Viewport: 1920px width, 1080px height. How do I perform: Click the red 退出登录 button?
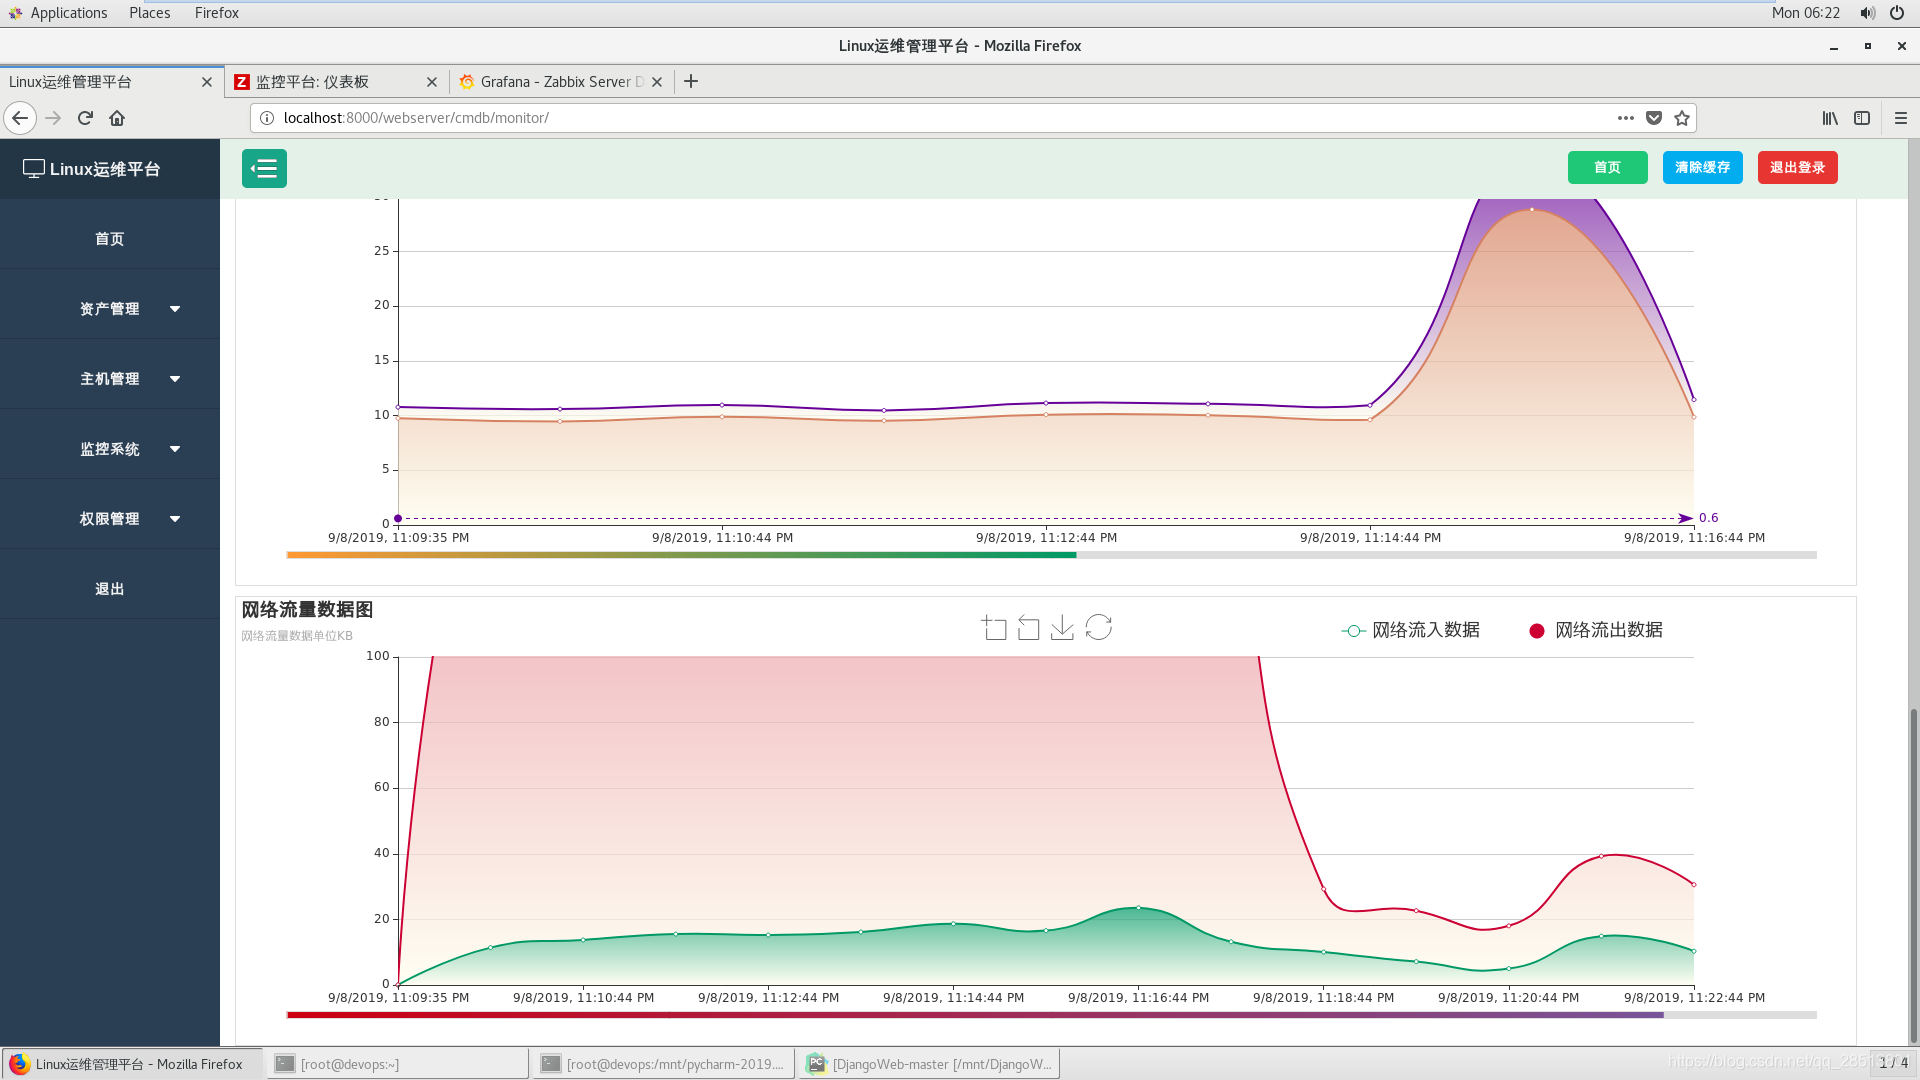point(1797,168)
